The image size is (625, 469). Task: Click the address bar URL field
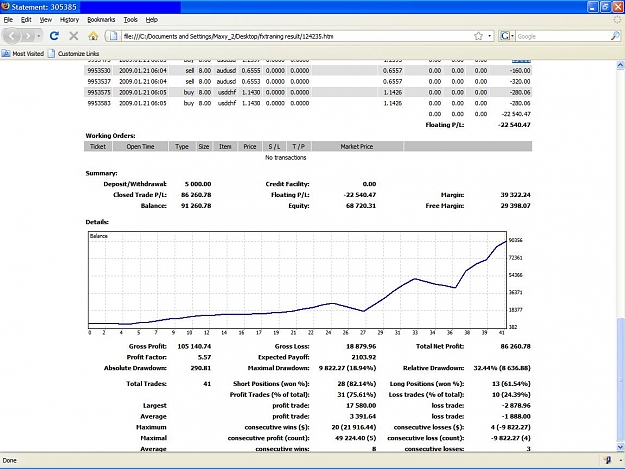[x=296, y=36]
